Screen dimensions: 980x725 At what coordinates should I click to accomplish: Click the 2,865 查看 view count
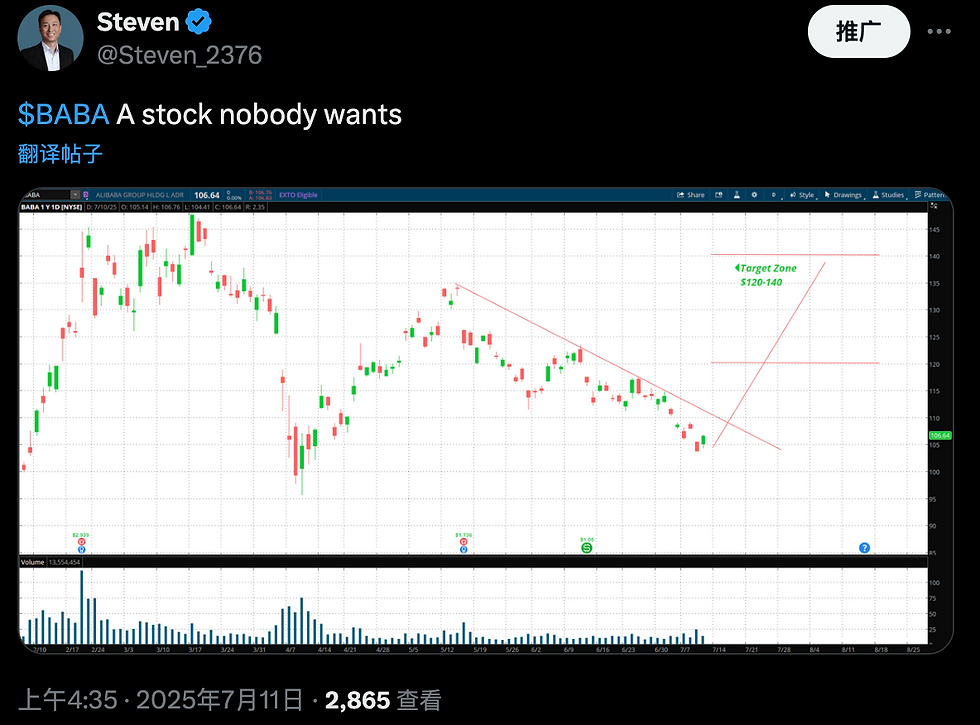click(383, 700)
